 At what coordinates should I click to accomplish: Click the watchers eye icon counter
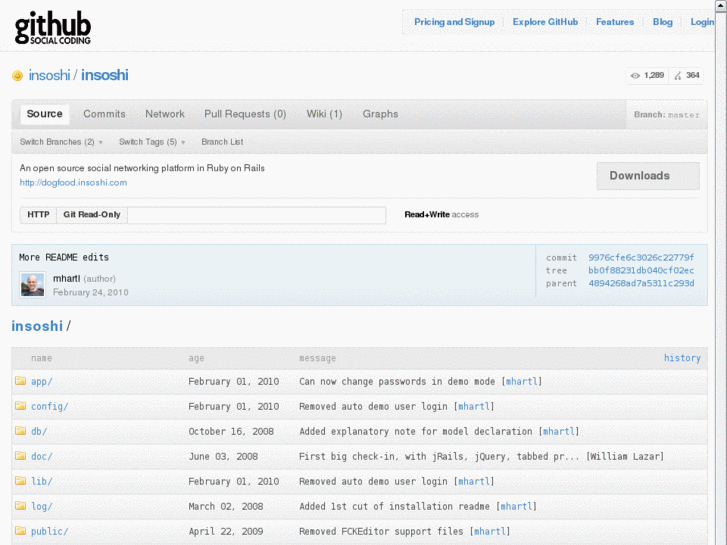[647, 75]
